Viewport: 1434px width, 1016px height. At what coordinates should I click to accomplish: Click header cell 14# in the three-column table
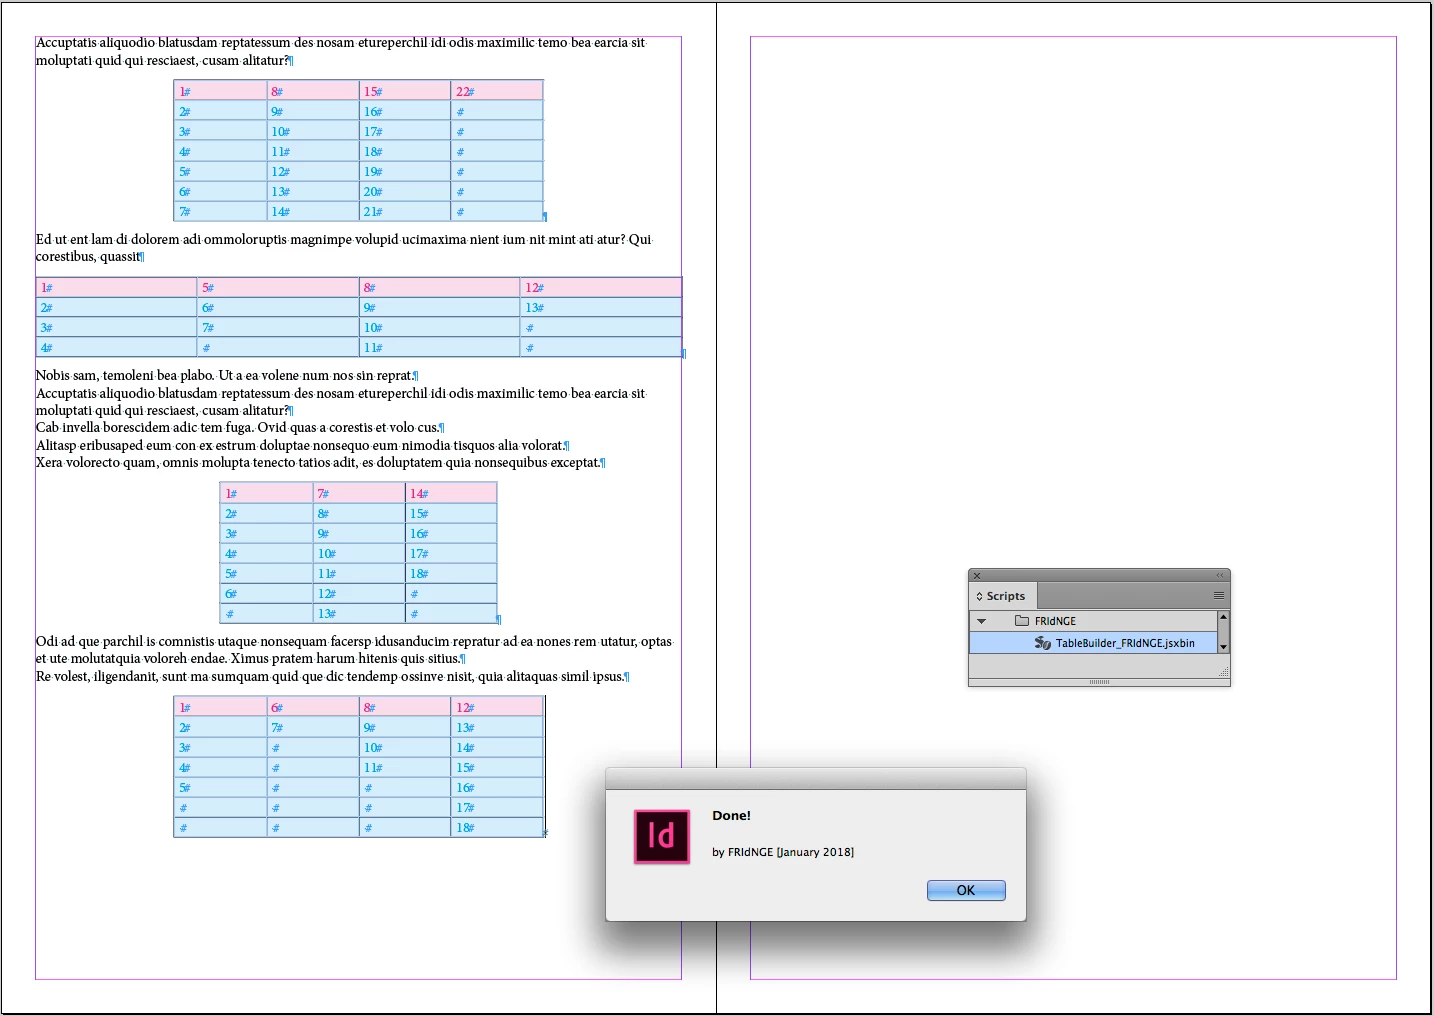click(451, 493)
